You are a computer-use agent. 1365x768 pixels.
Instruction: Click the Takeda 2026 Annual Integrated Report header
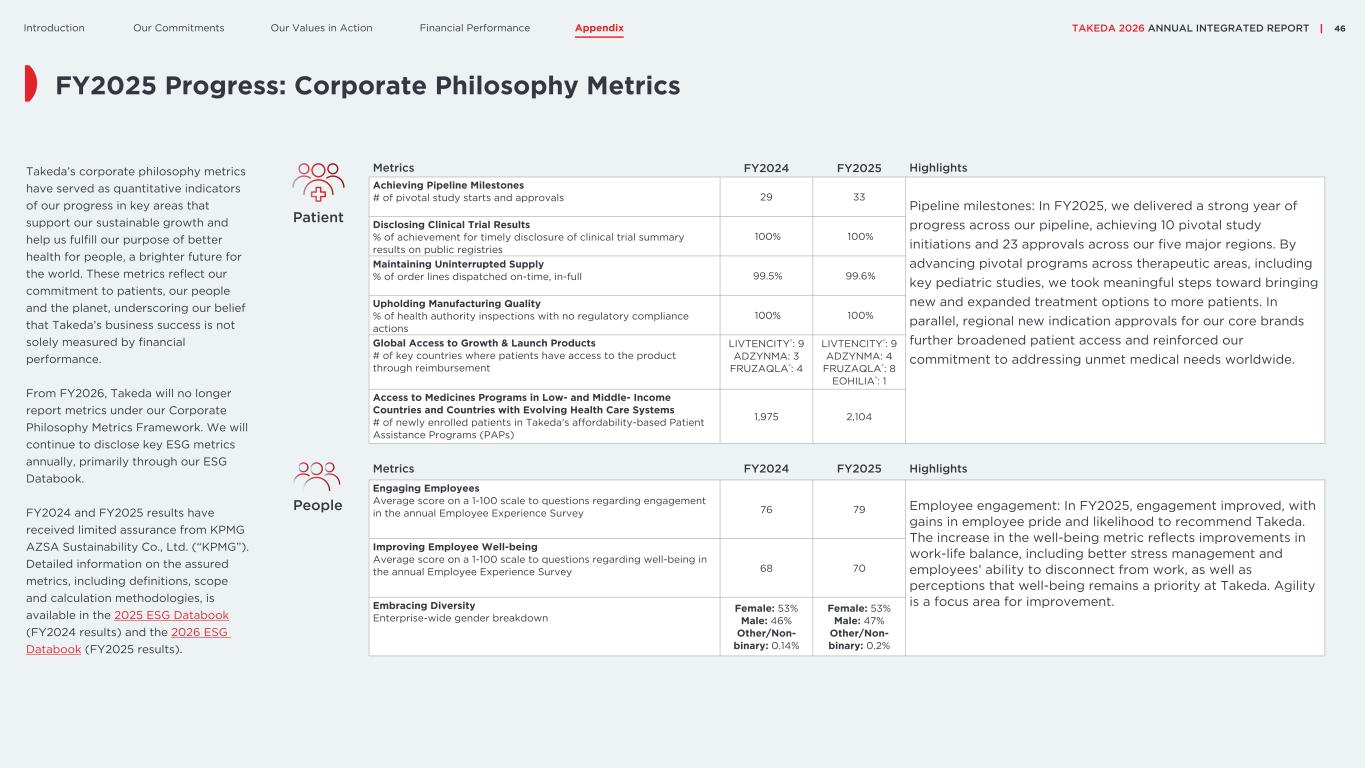point(1190,28)
